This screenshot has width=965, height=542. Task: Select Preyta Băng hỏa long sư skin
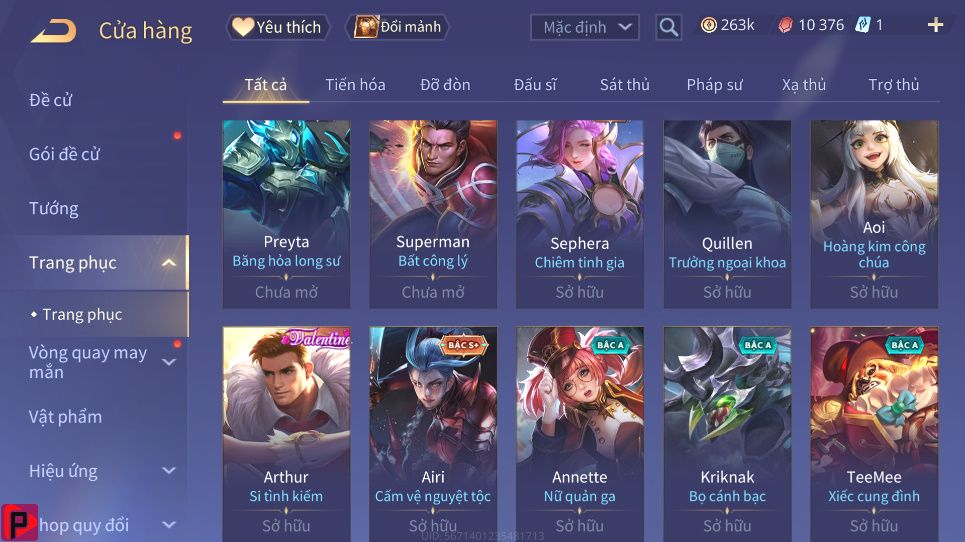click(286, 214)
